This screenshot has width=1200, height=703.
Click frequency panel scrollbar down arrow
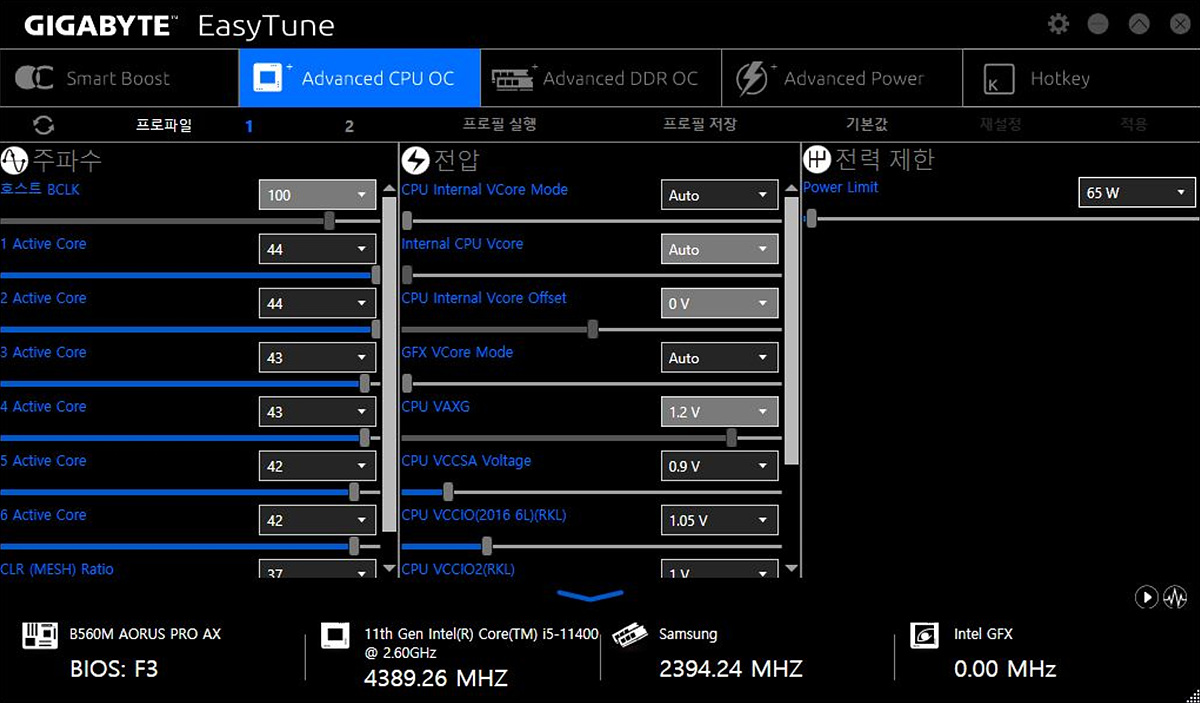point(389,568)
